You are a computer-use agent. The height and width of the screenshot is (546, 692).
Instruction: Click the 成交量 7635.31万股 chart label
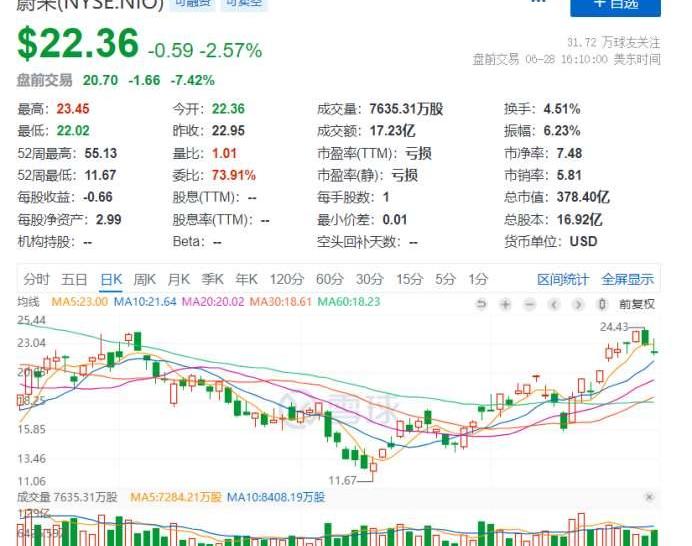click(x=67, y=497)
